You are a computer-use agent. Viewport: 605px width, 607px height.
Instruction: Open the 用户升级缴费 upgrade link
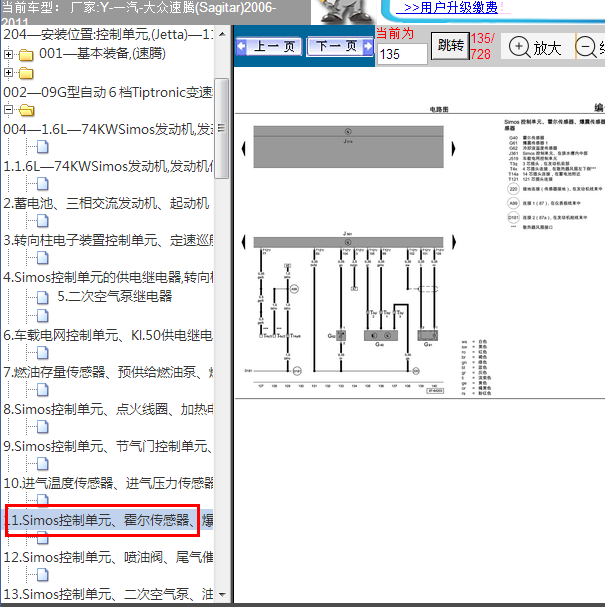coord(451,7)
